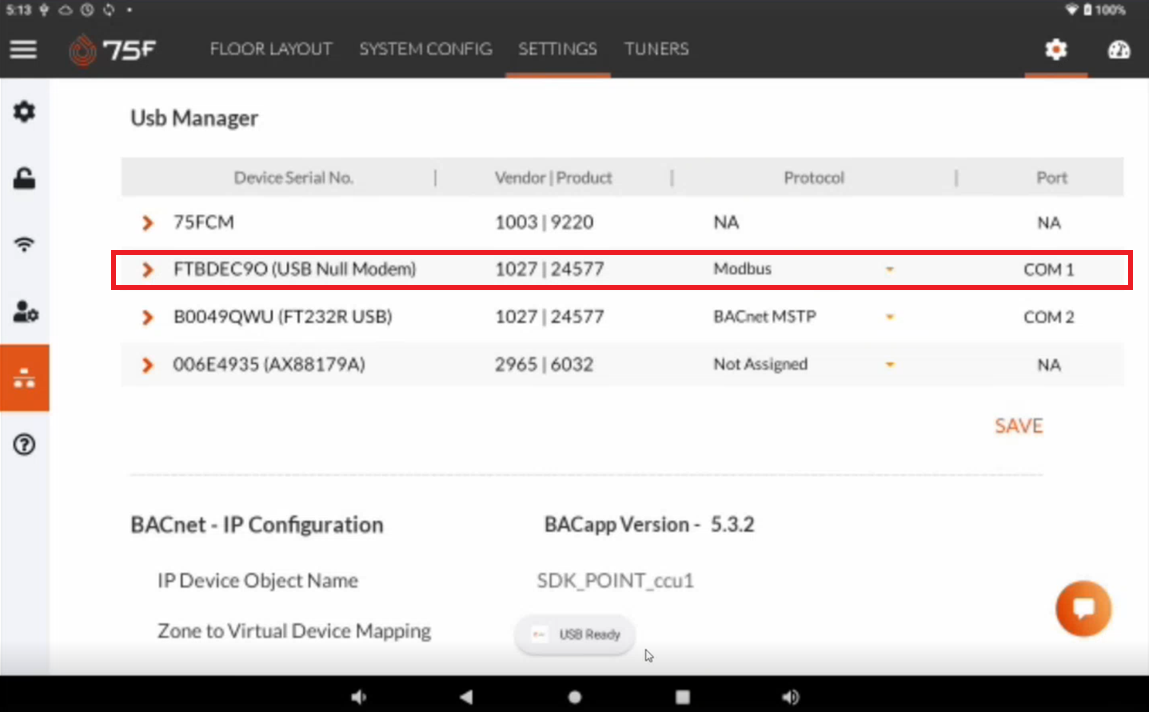Click the 2965 | 6032 vendor value

tap(543, 365)
